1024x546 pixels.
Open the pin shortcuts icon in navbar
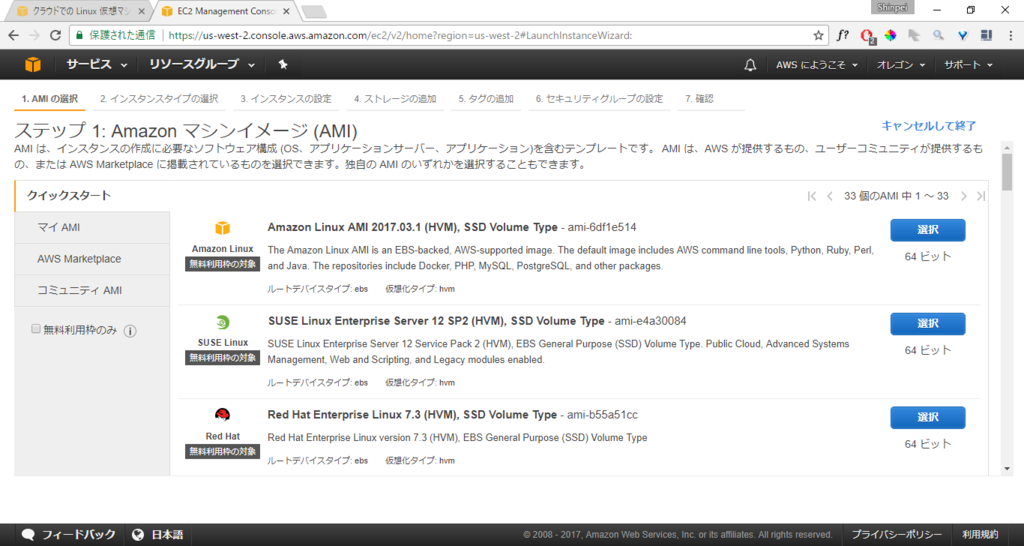(x=283, y=64)
